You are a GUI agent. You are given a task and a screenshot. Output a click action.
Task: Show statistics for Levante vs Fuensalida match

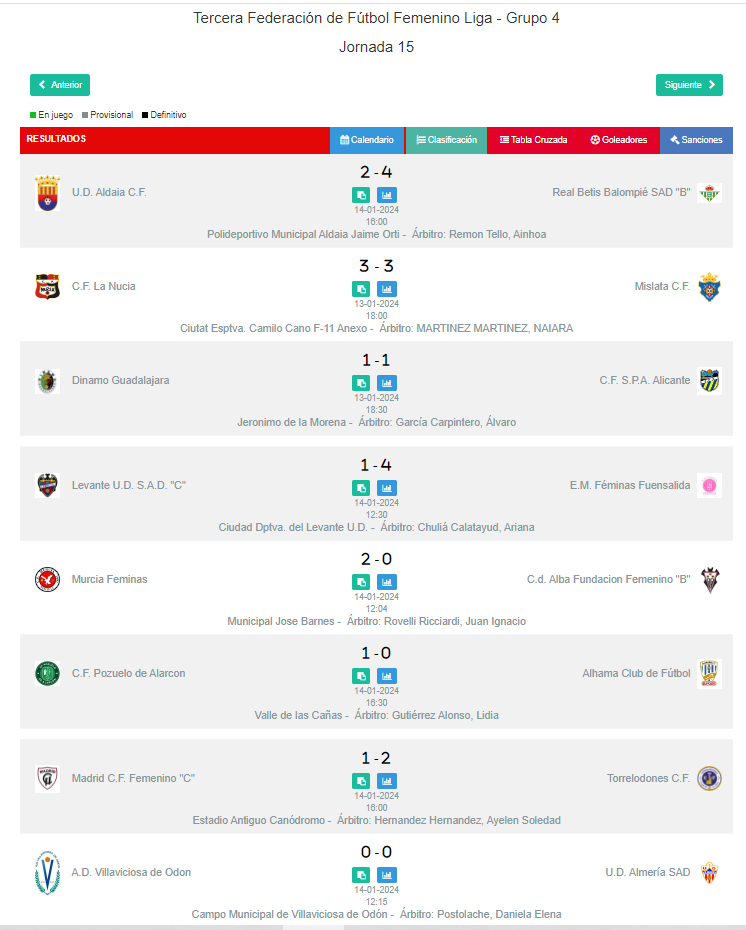click(x=387, y=488)
